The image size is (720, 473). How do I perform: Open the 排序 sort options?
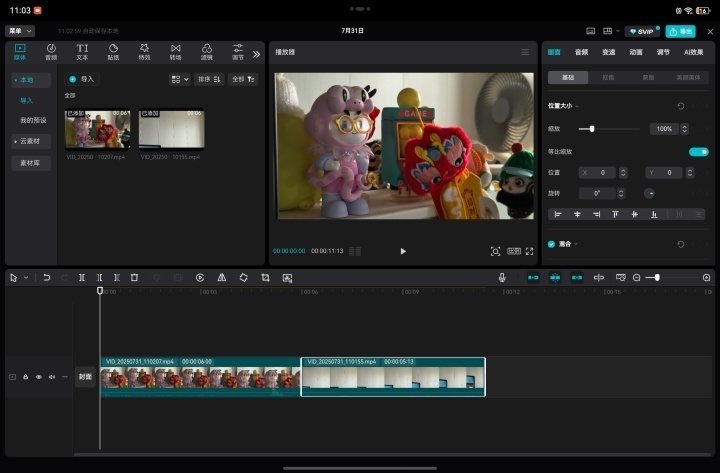click(209, 79)
